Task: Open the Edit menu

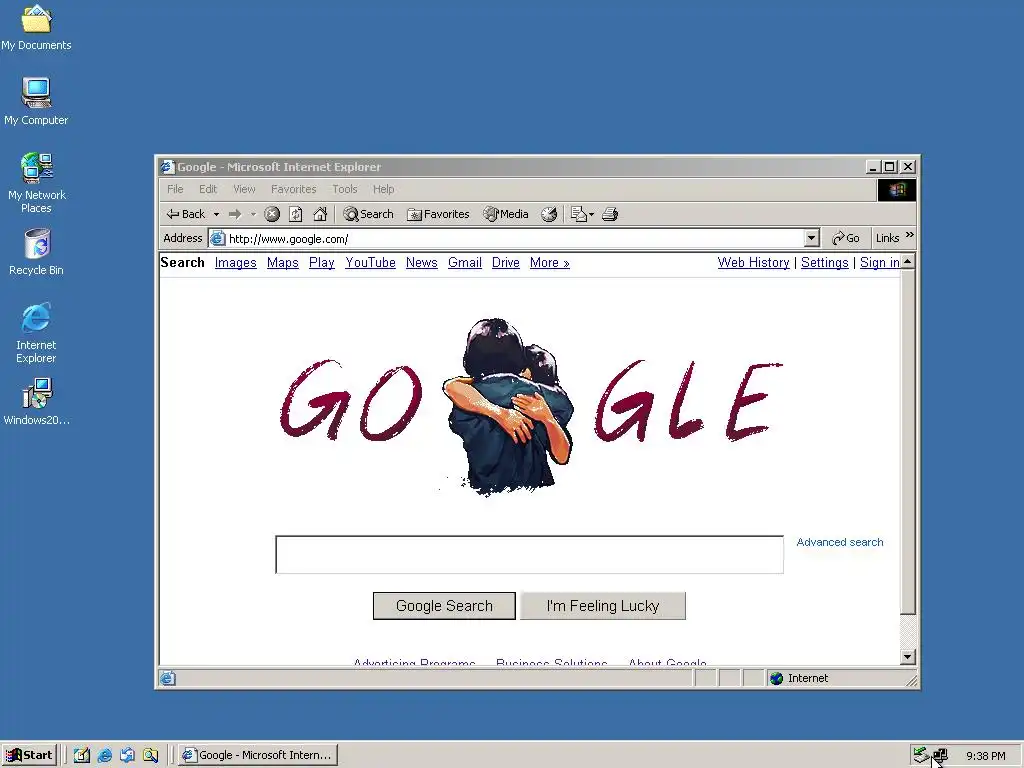Action: pyautogui.click(x=208, y=189)
